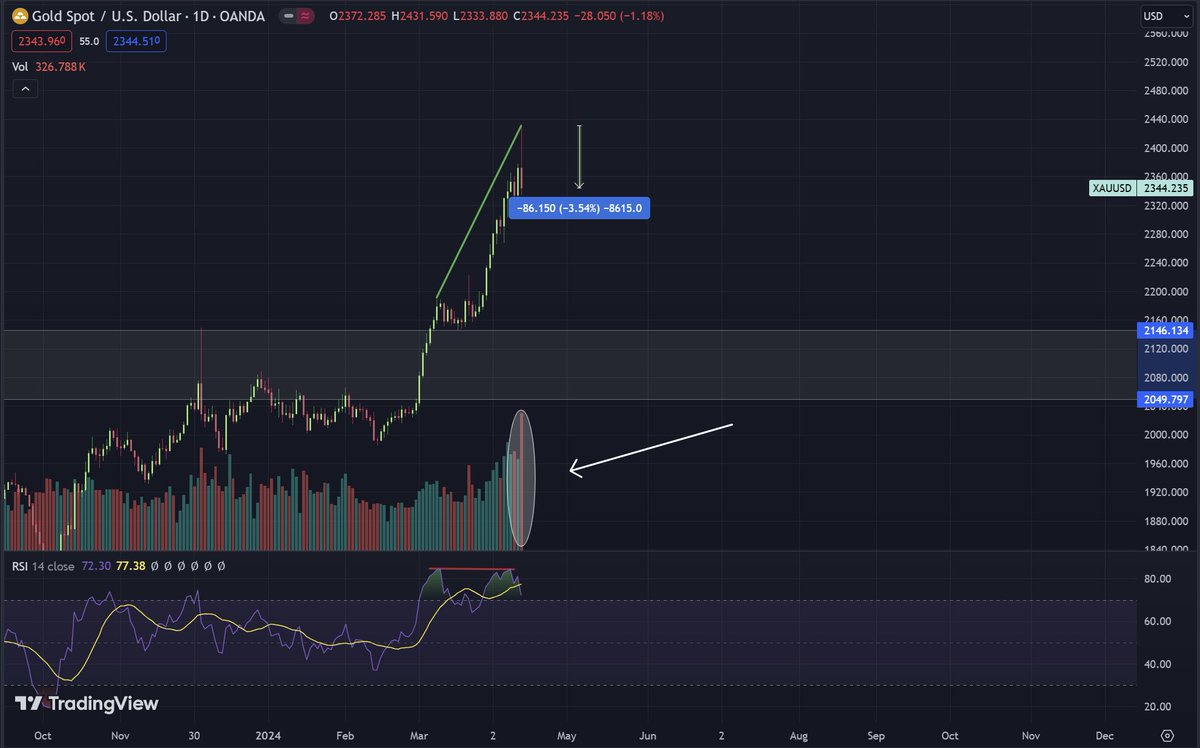The height and width of the screenshot is (748, 1200).
Task: Click the red sell price 2343.96 button
Action: click(40, 41)
